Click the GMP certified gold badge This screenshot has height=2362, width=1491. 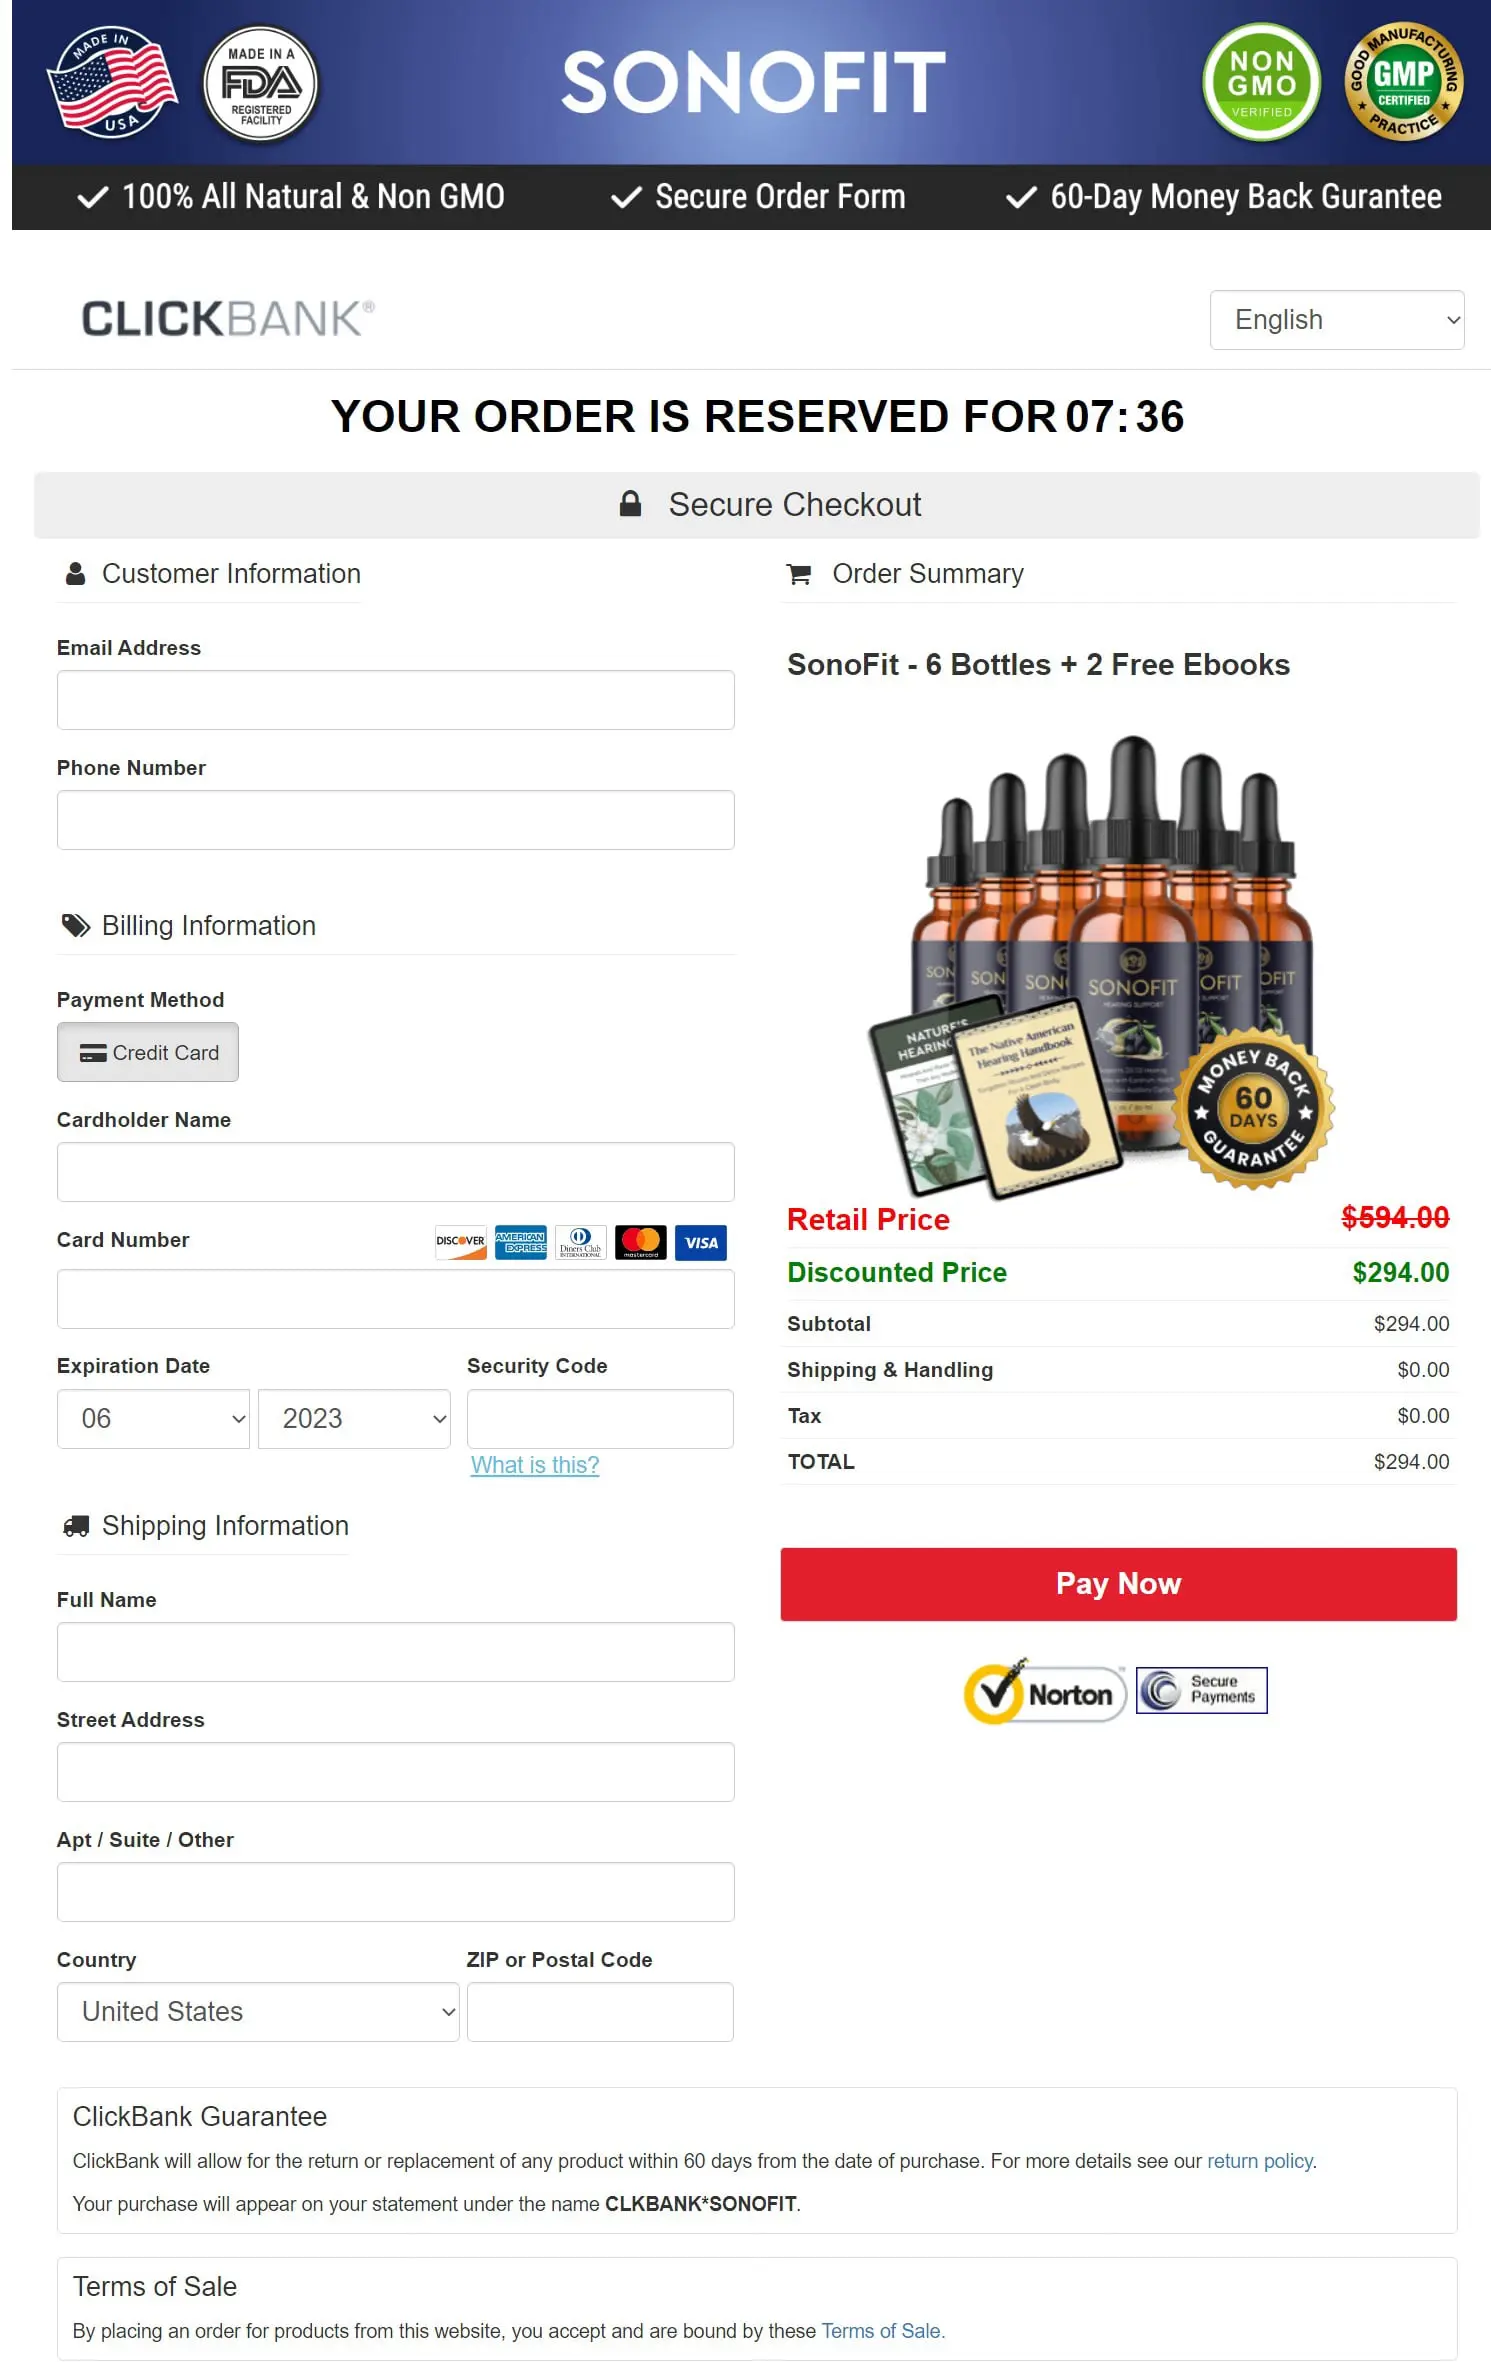1403,82
